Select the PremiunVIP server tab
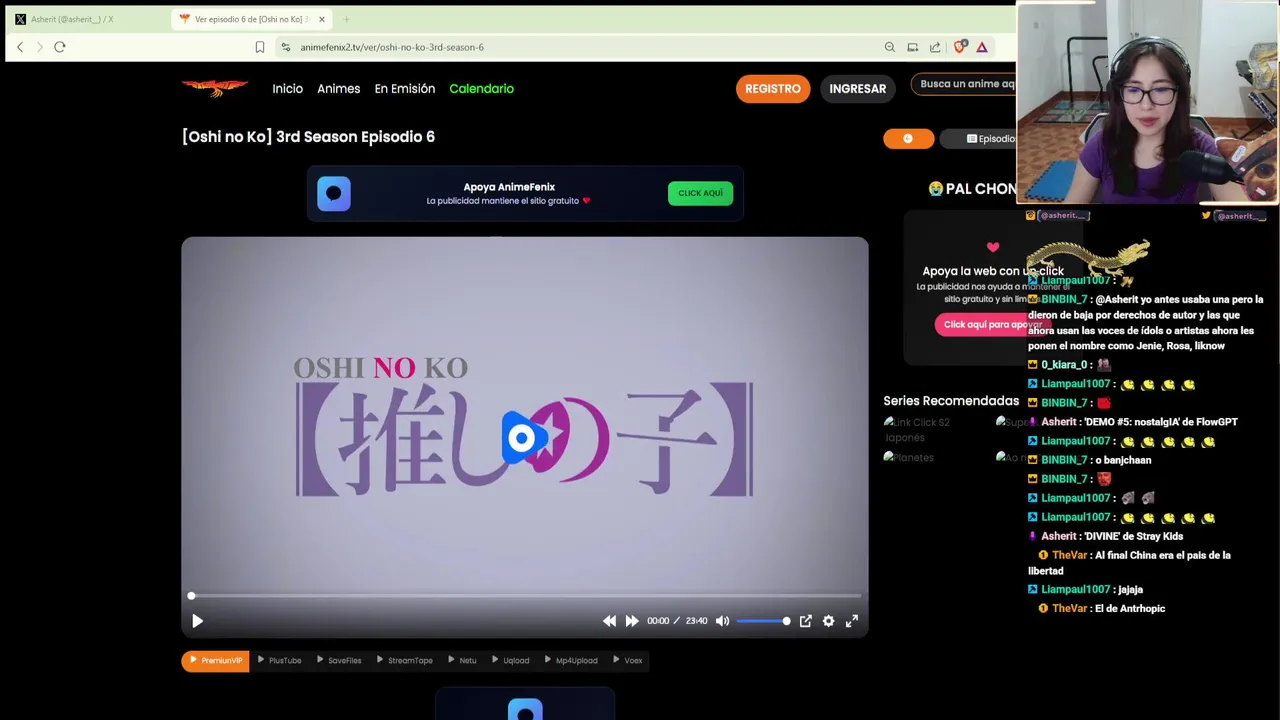The height and width of the screenshot is (720, 1280). (215, 661)
